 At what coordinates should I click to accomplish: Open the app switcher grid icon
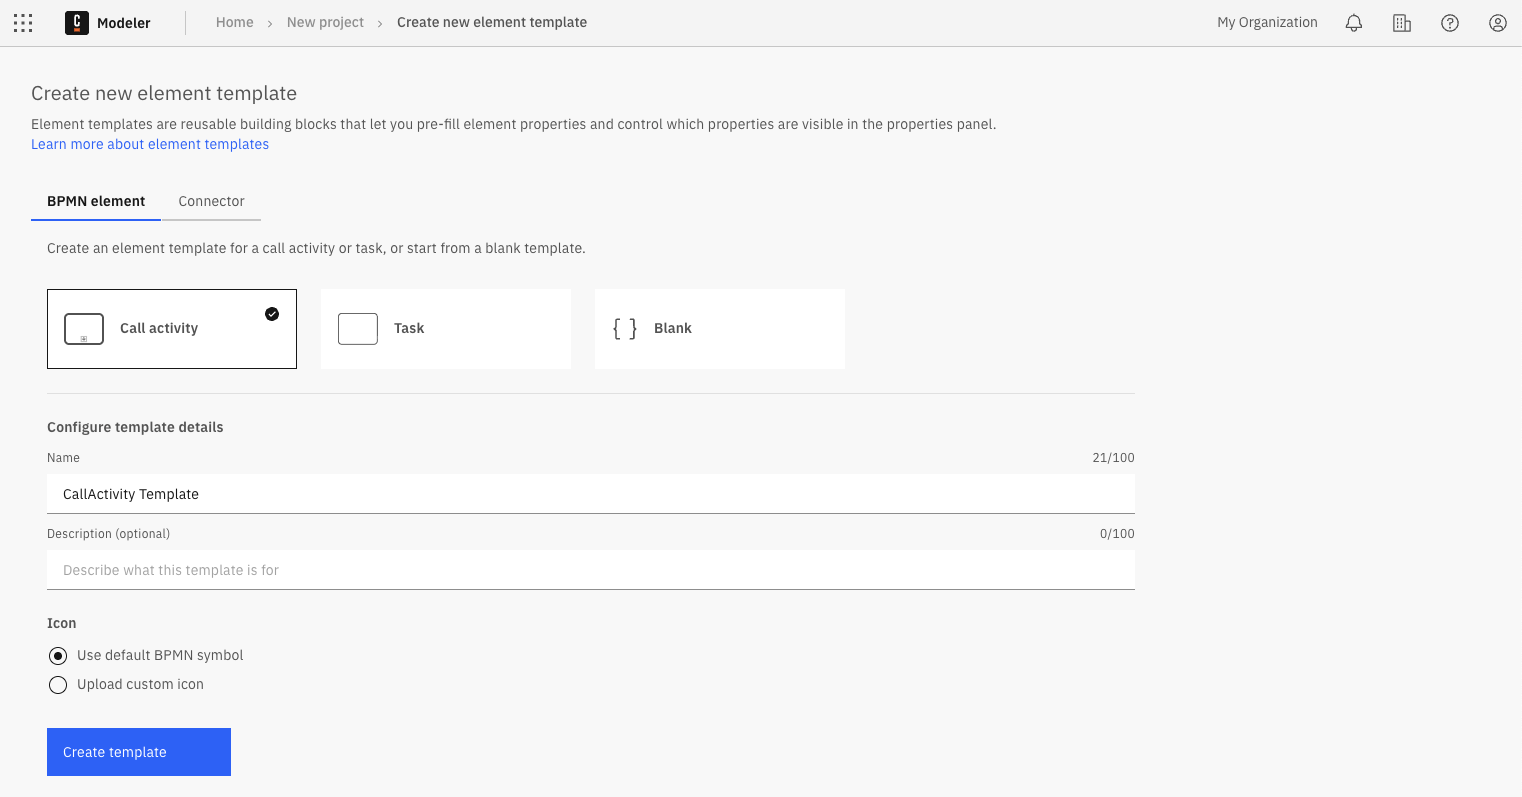tap(23, 23)
